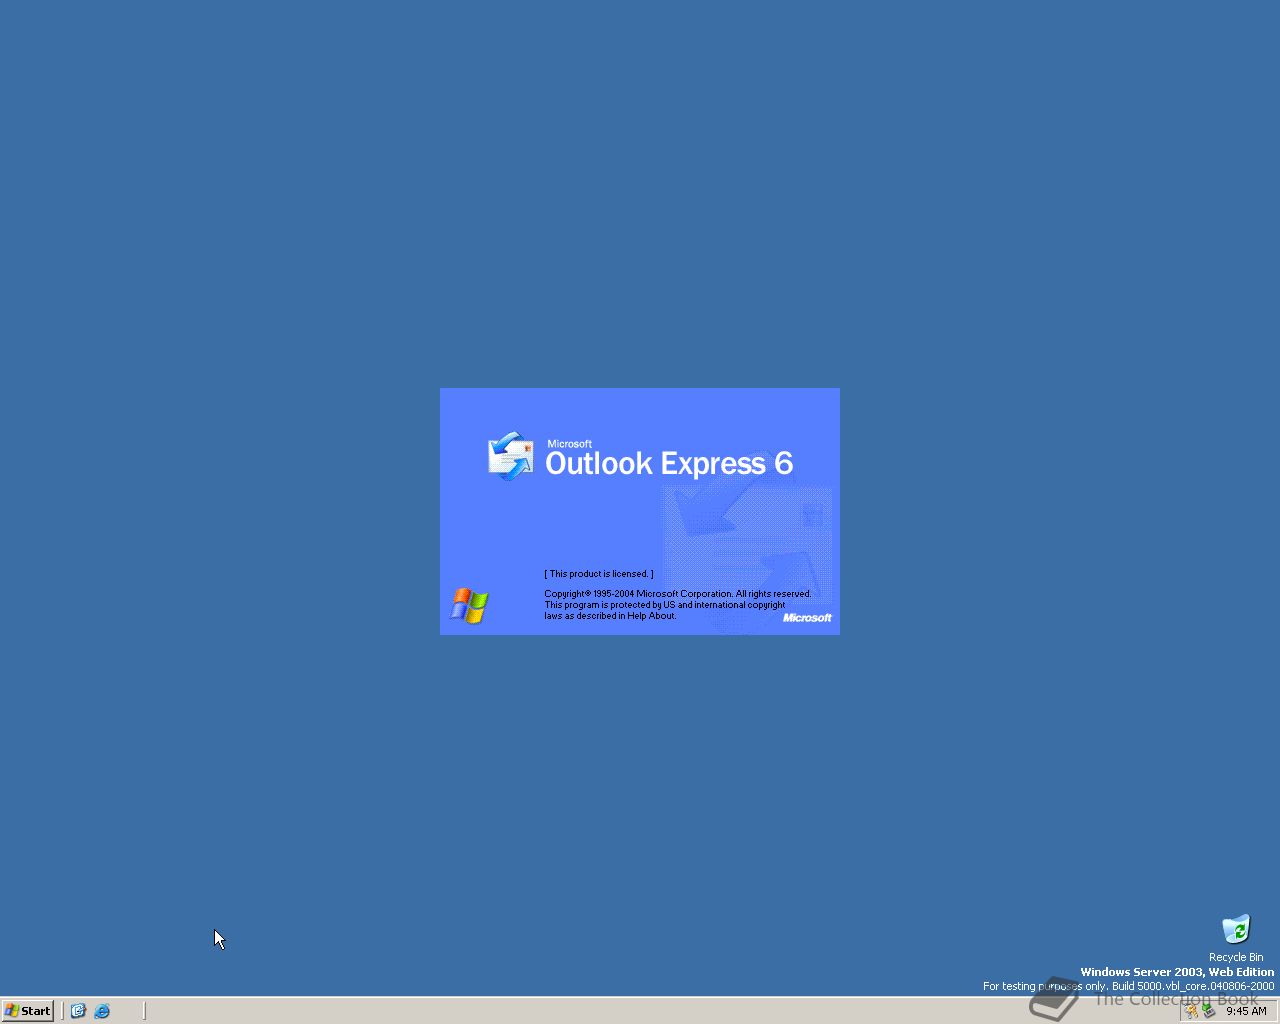1280x1024 pixels.
Task: Click the 9:45 AM taskbar clock
Action: coord(1246,1011)
